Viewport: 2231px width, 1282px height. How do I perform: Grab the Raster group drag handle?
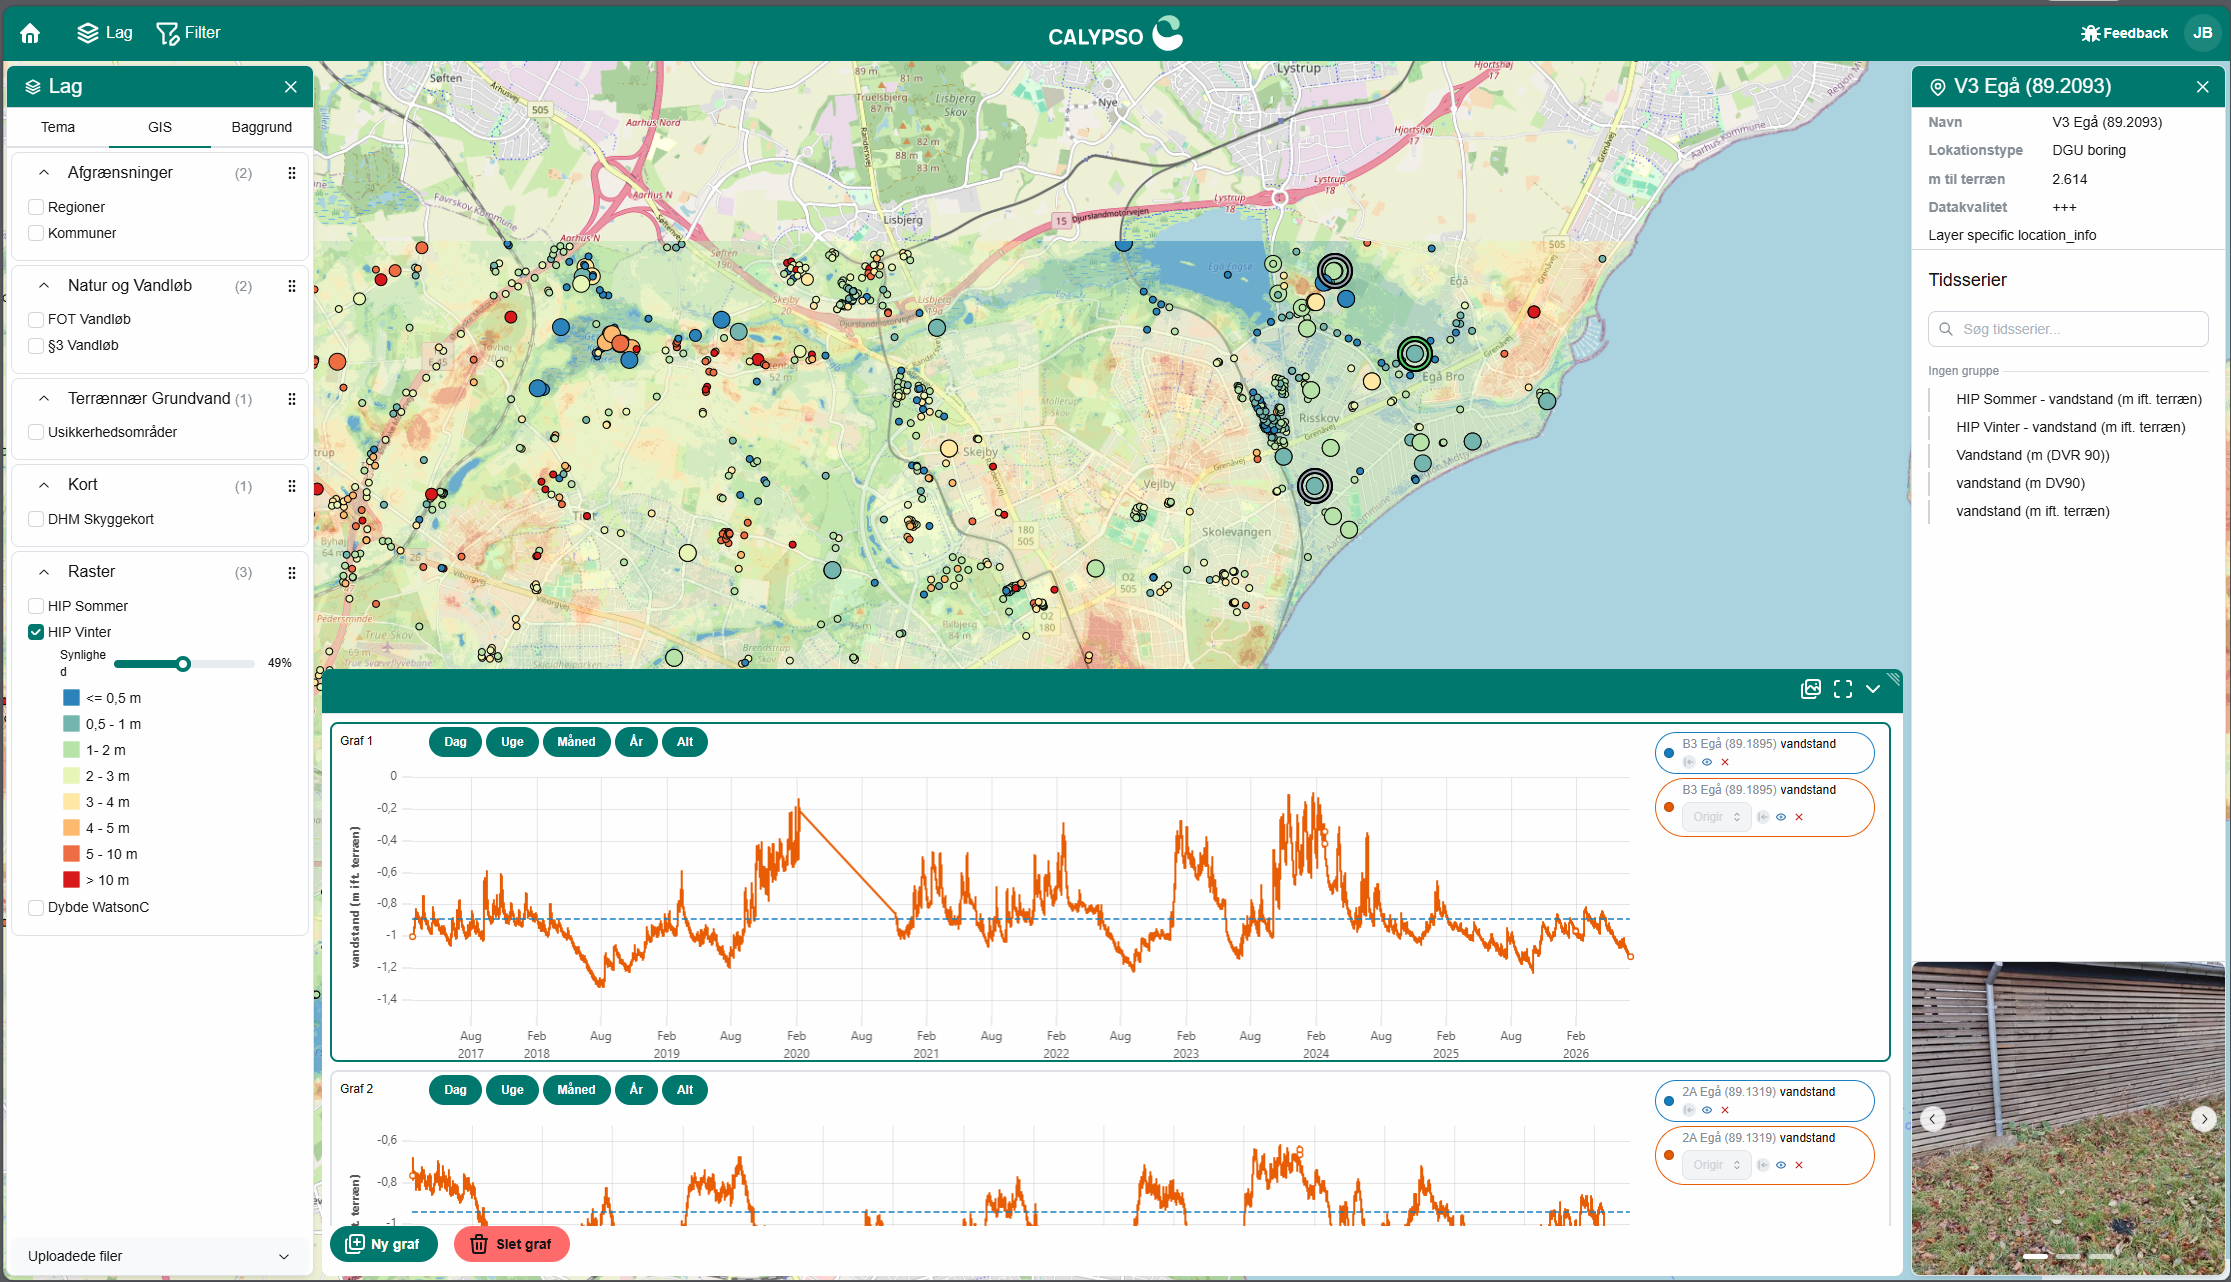[292, 573]
